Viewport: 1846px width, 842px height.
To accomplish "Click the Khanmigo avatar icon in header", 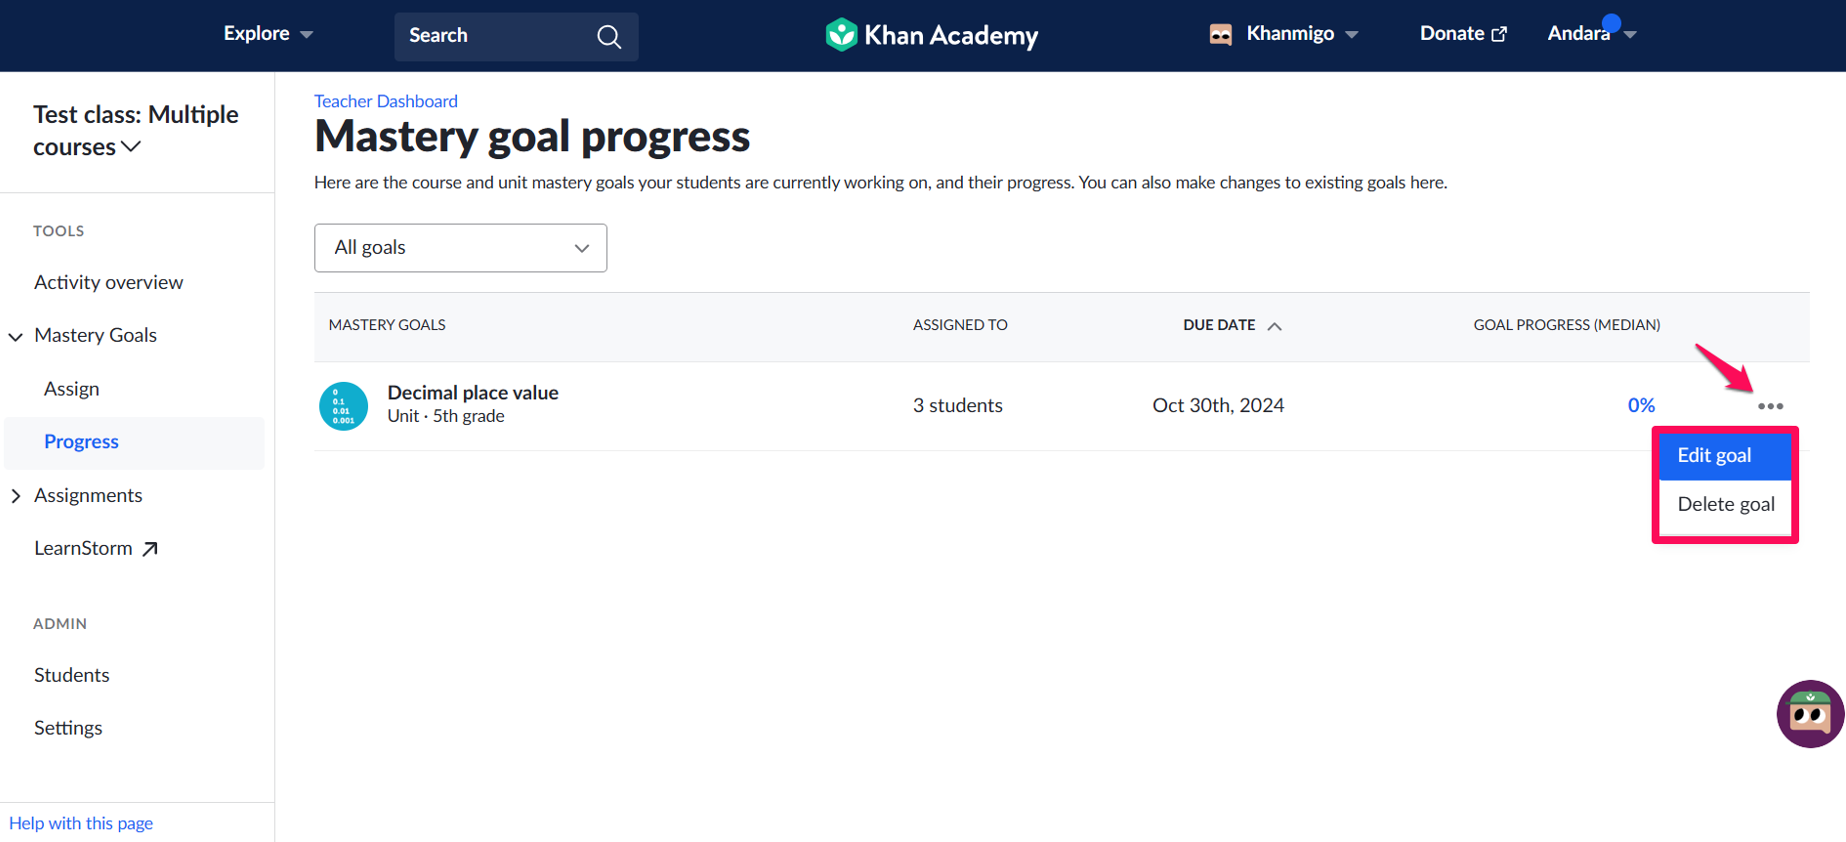I will [1220, 35].
